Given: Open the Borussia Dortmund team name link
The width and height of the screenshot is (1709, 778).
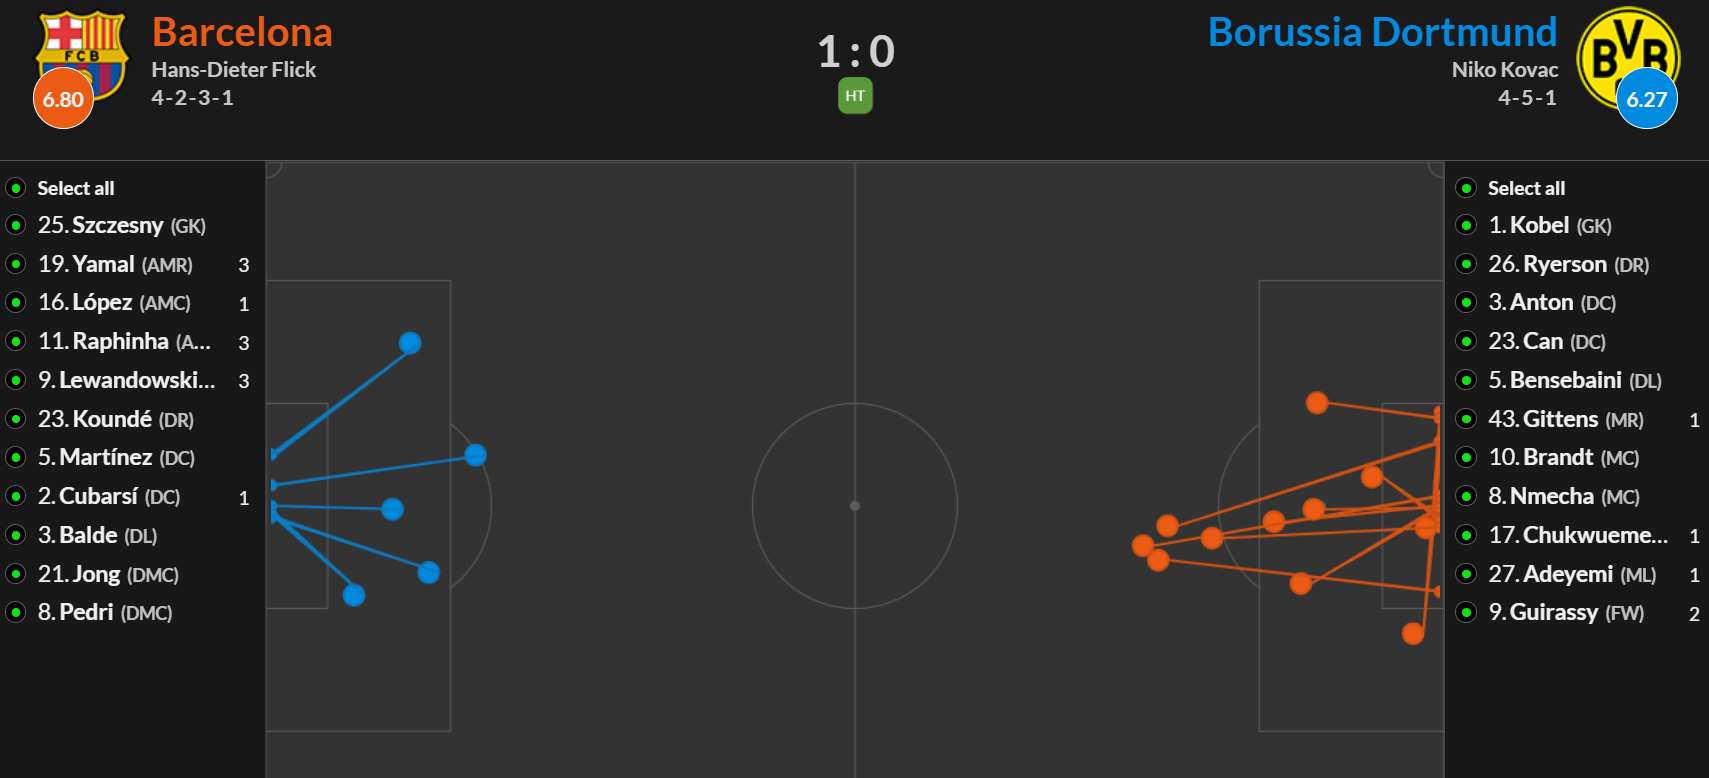Looking at the screenshot, I should pos(1382,32).
